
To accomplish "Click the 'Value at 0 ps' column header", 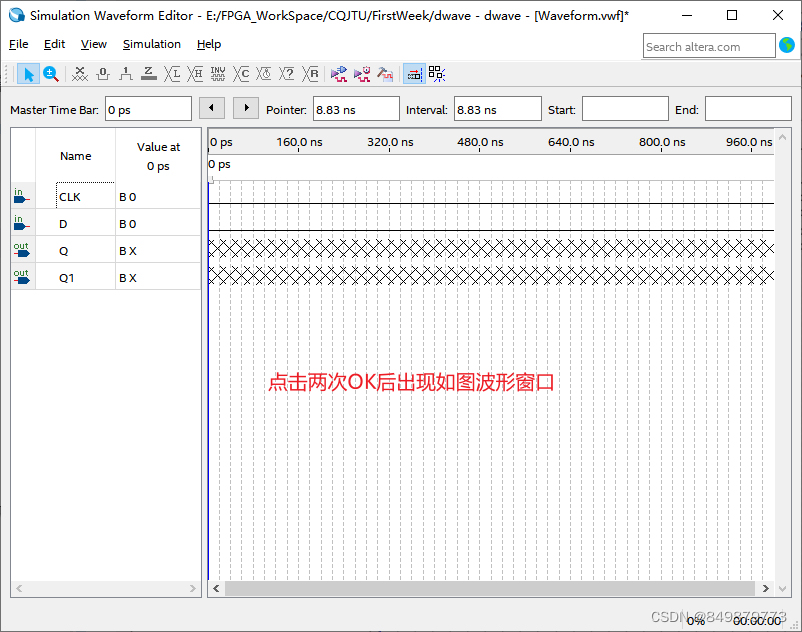I will click(158, 156).
